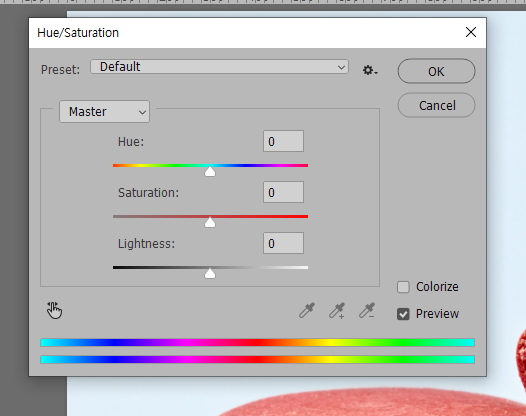Open the Preset dropdown showing Default
Image resolution: width=526 pixels, height=416 pixels.
pyautogui.click(x=219, y=67)
